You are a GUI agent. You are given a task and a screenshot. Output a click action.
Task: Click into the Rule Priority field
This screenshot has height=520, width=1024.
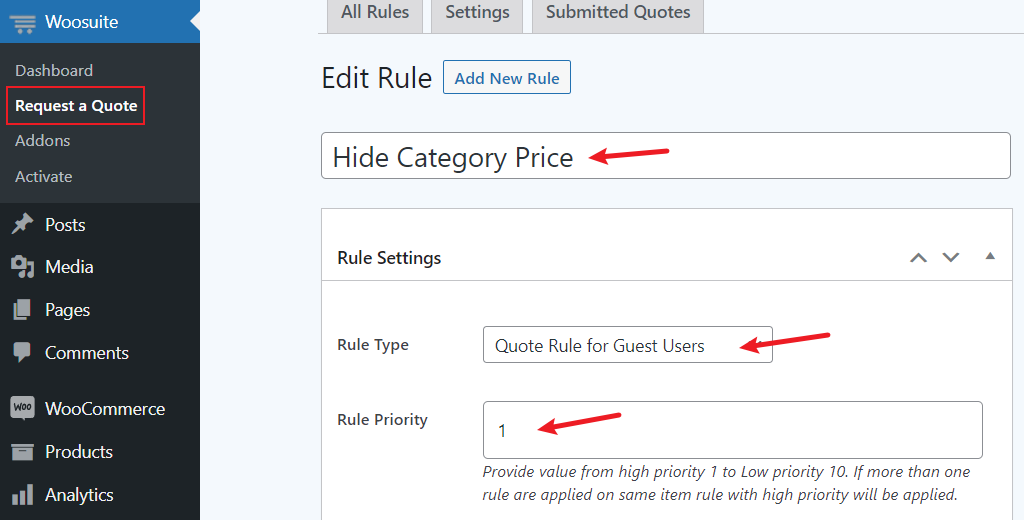(x=733, y=430)
